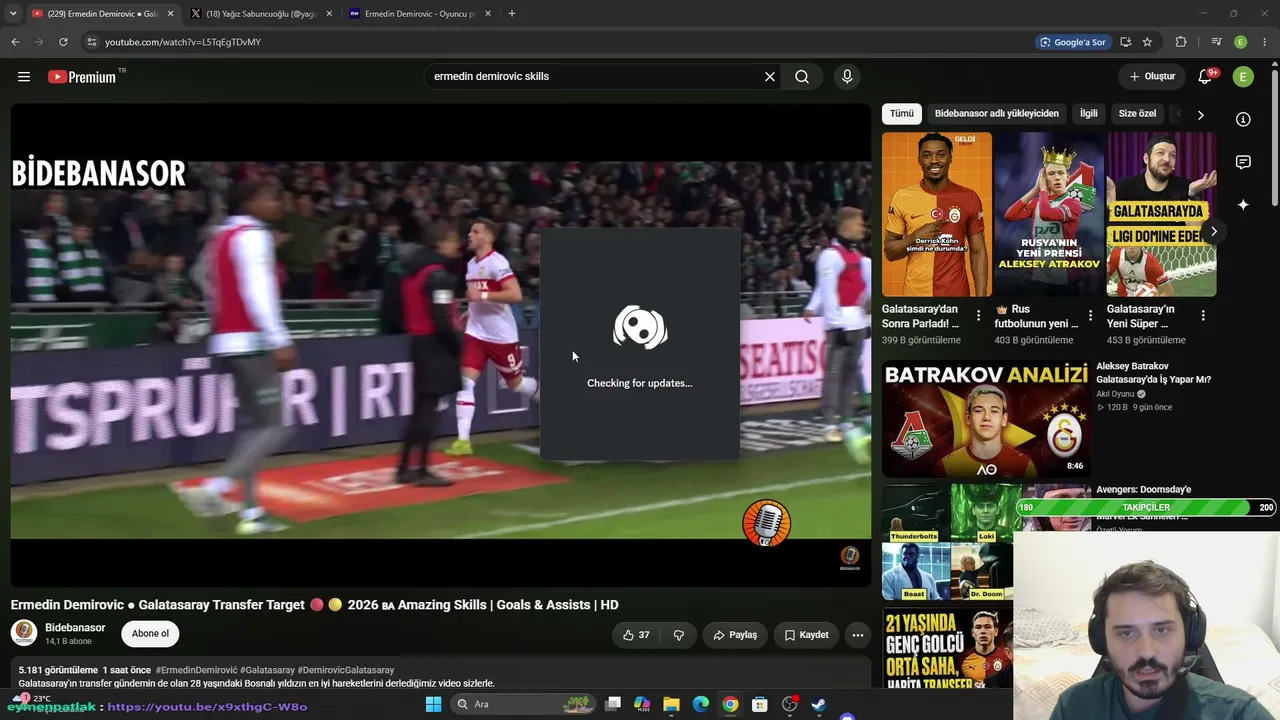The width and height of the screenshot is (1280, 720).
Task: Select the İlgili filter chip
Action: 1088,114
